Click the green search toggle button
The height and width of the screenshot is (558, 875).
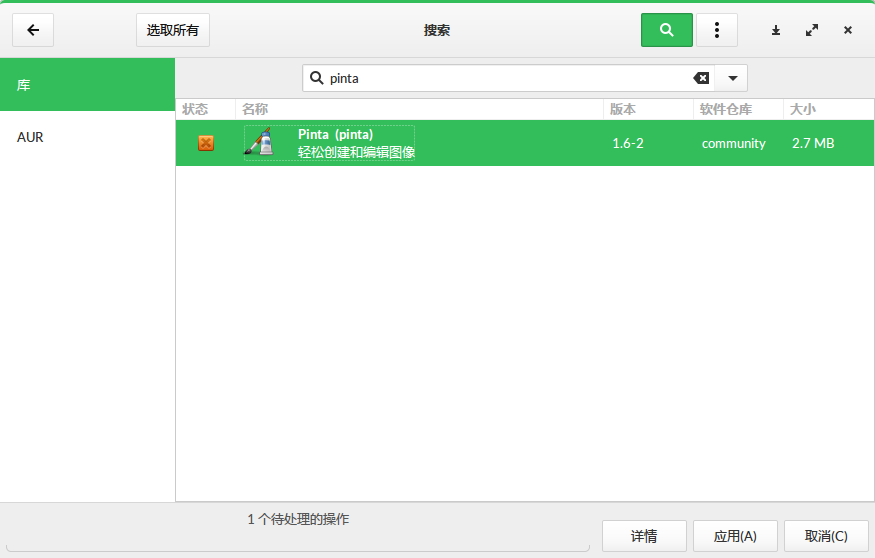pyautogui.click(x=666, y=30)
